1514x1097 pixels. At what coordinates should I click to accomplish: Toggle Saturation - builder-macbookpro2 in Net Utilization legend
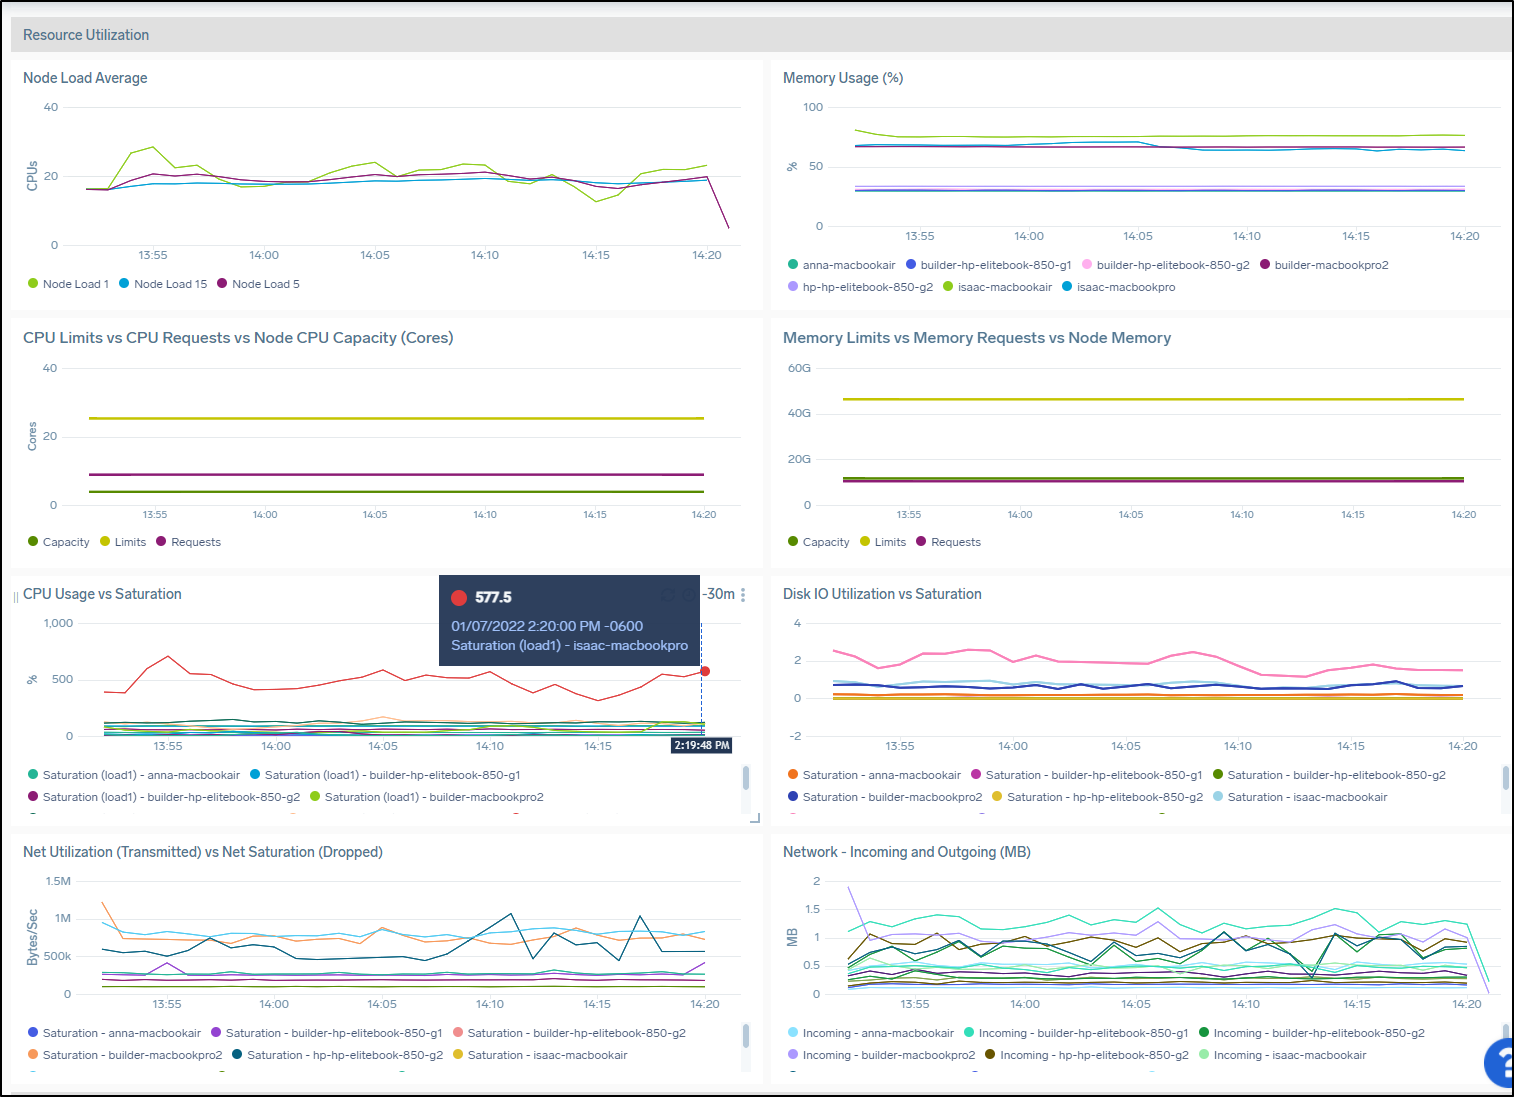click(125, 1055)
